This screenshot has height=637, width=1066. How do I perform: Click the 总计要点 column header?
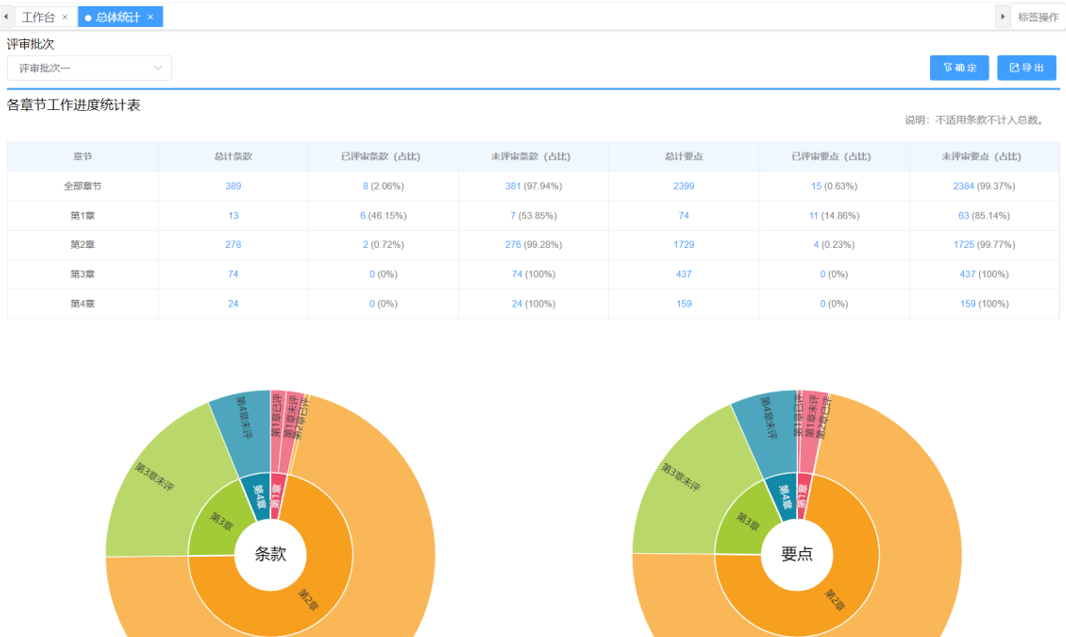tap(684, 156)
